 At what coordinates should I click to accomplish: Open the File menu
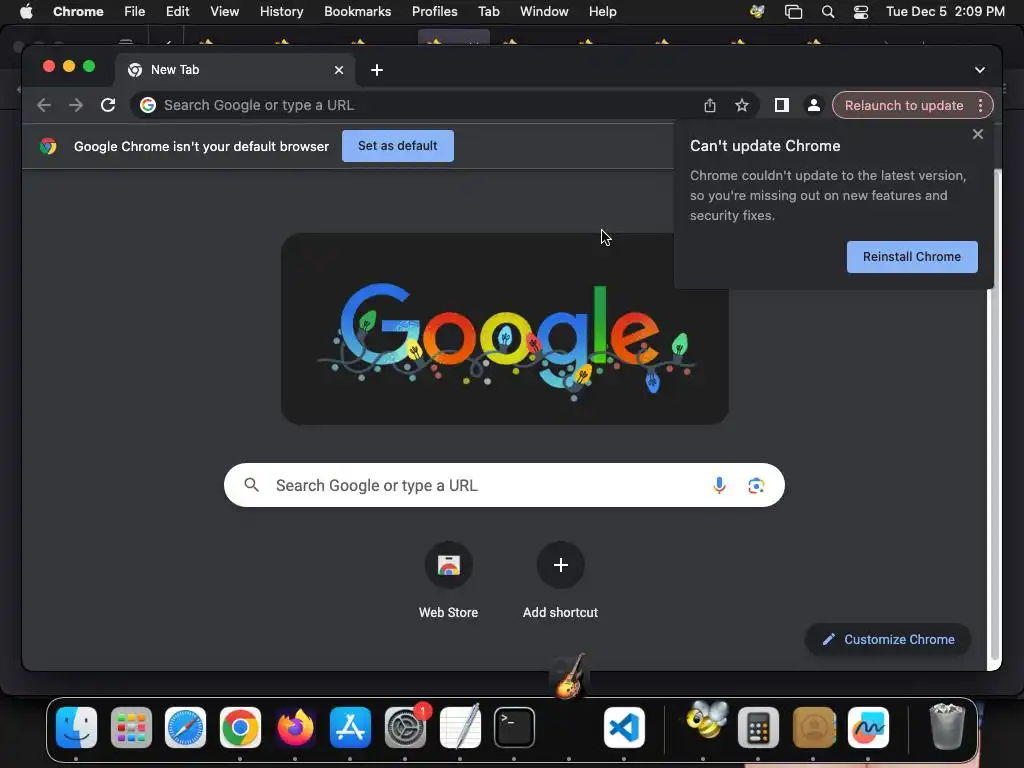pyautogui.click(x=135, y=11)
